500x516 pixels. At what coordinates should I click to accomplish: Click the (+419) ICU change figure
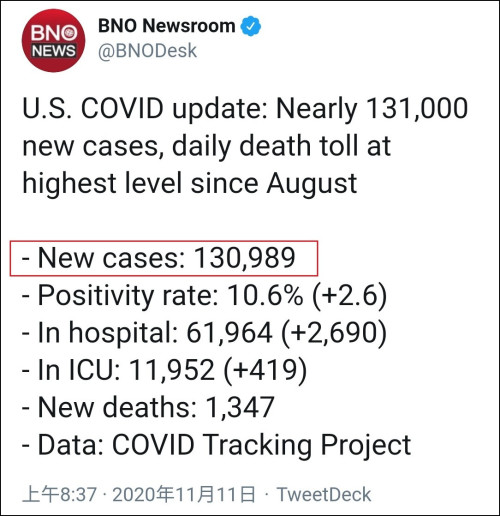click(265, 370)
